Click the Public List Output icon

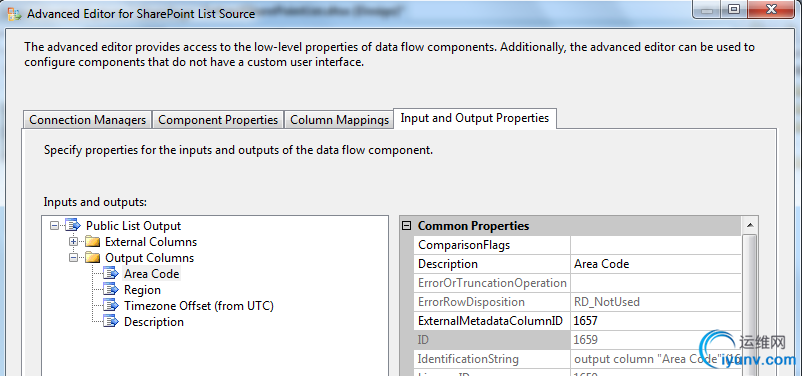coord(73,226)
